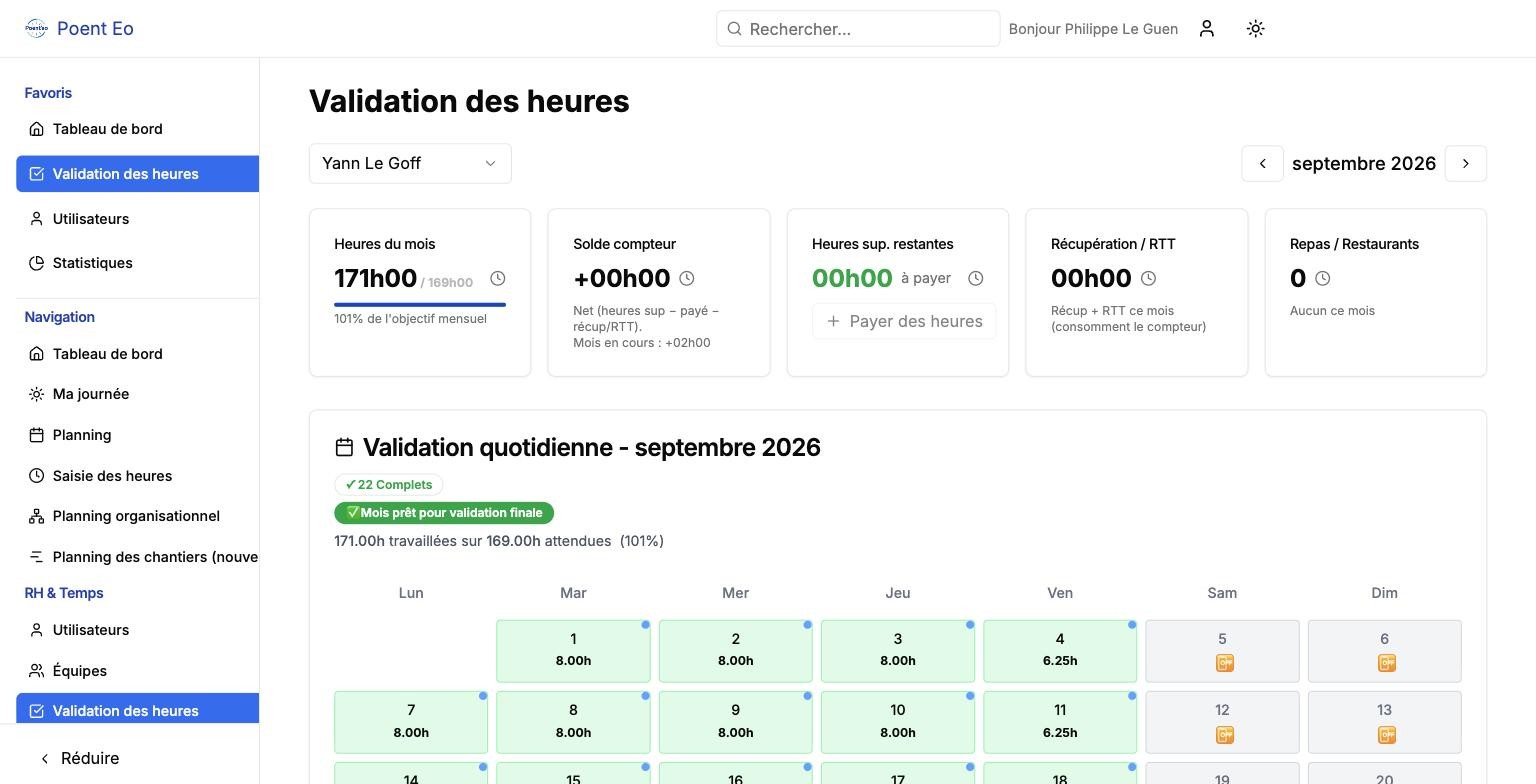Click the plus icon in Payer des heures
Viewport: 1536px width, 784px height.
coord(833,321)
